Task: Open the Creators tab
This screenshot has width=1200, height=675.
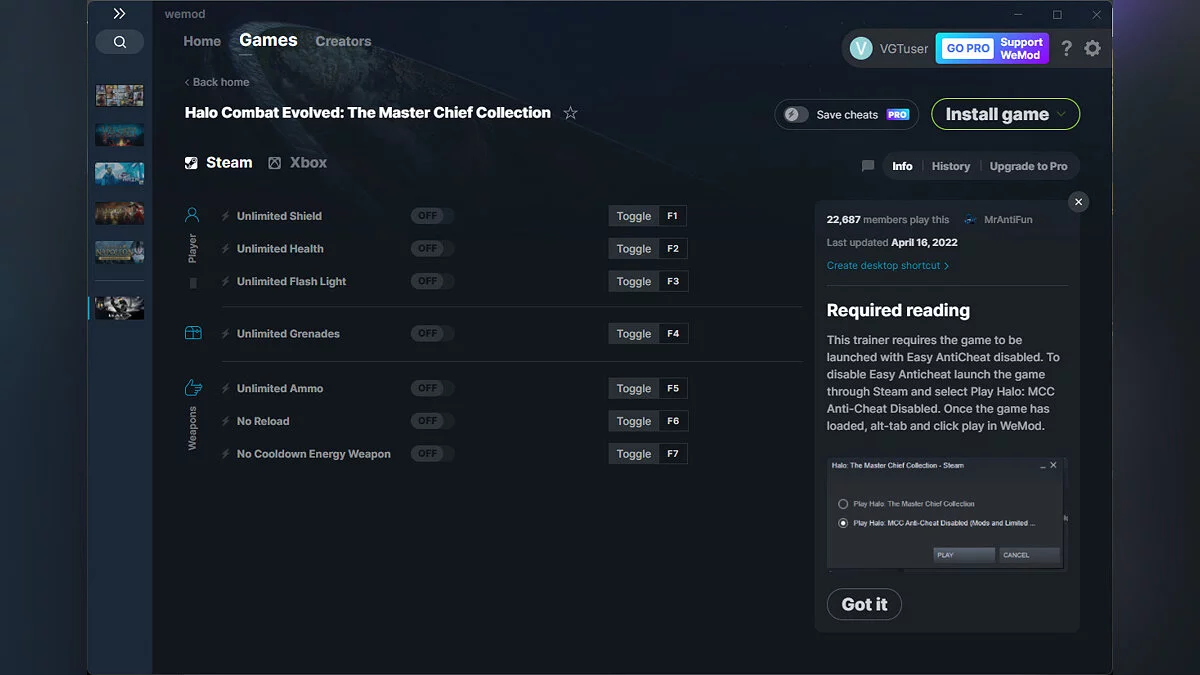Action: click(343, 41)
